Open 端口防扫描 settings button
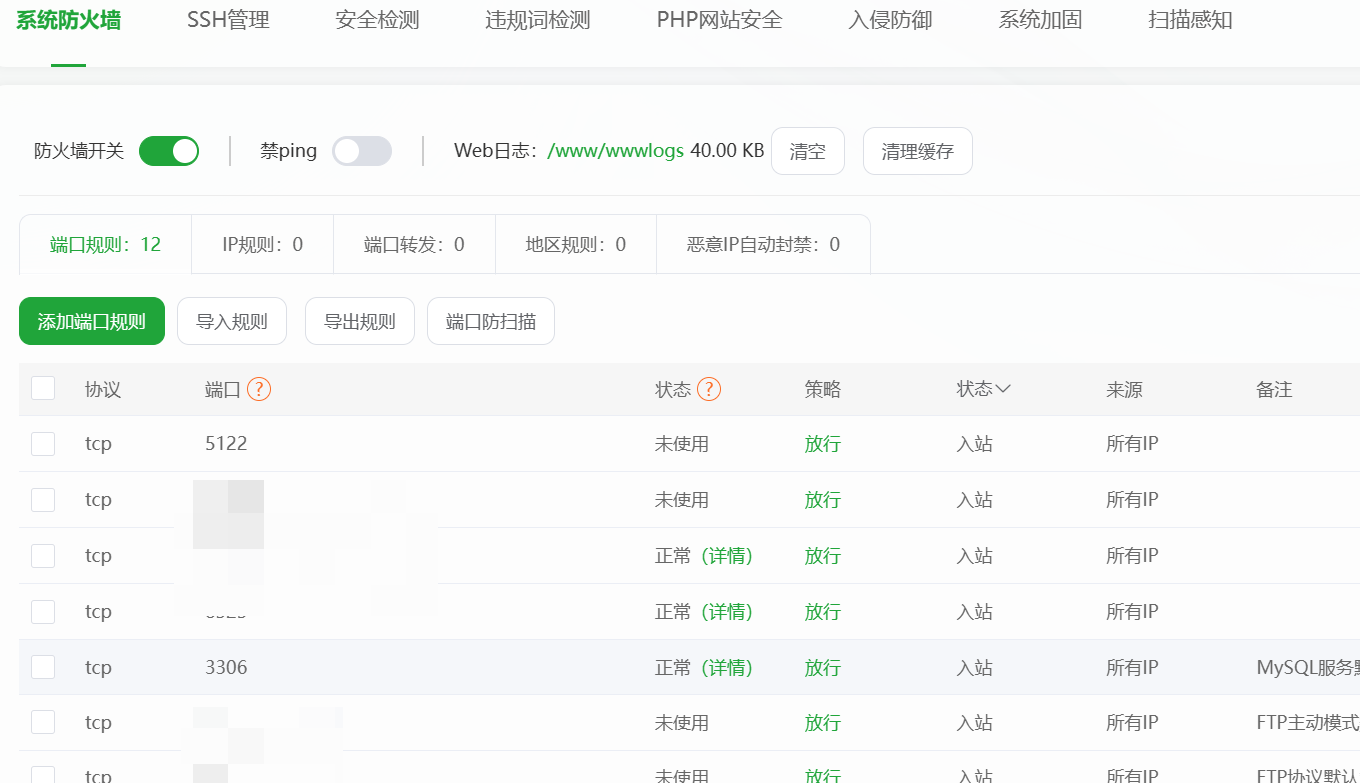The image size is (1360, 783). pos(491,321)
